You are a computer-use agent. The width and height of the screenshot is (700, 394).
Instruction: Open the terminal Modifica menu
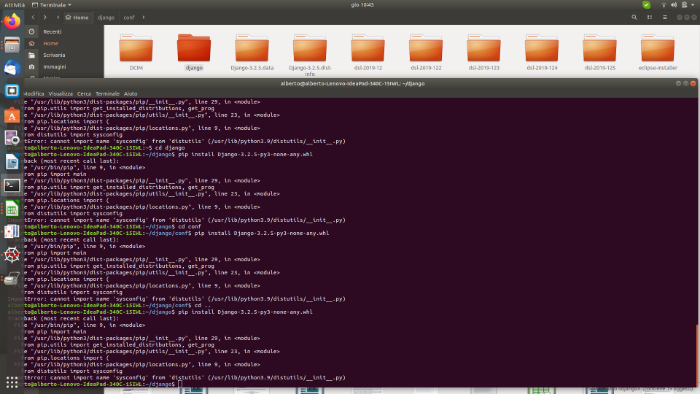[x=34, y=94]
